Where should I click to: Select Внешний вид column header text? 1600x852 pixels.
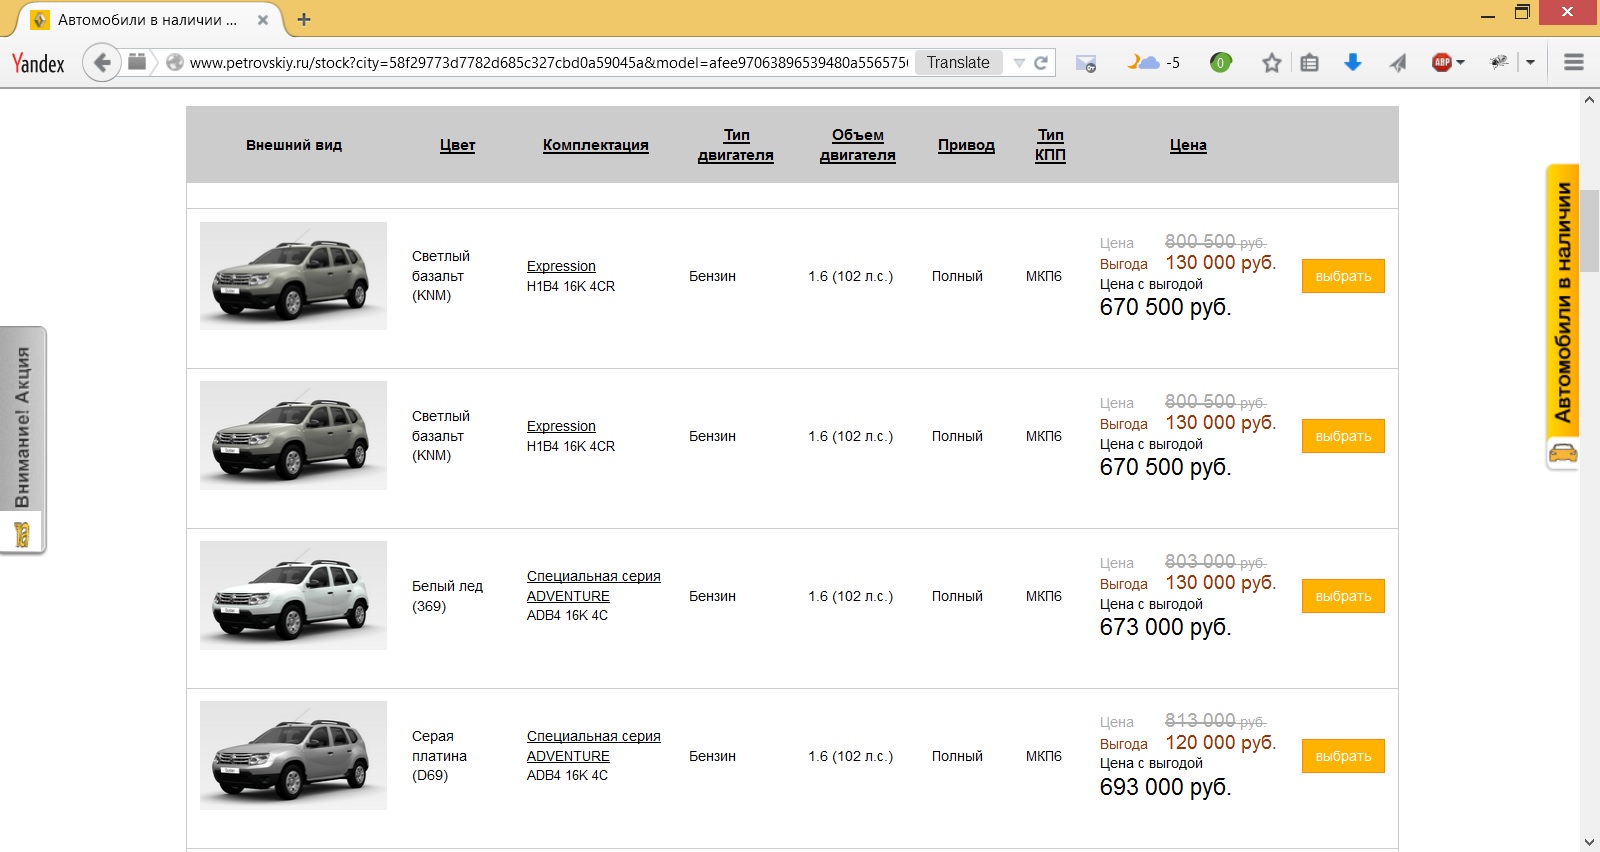(294, 145)
